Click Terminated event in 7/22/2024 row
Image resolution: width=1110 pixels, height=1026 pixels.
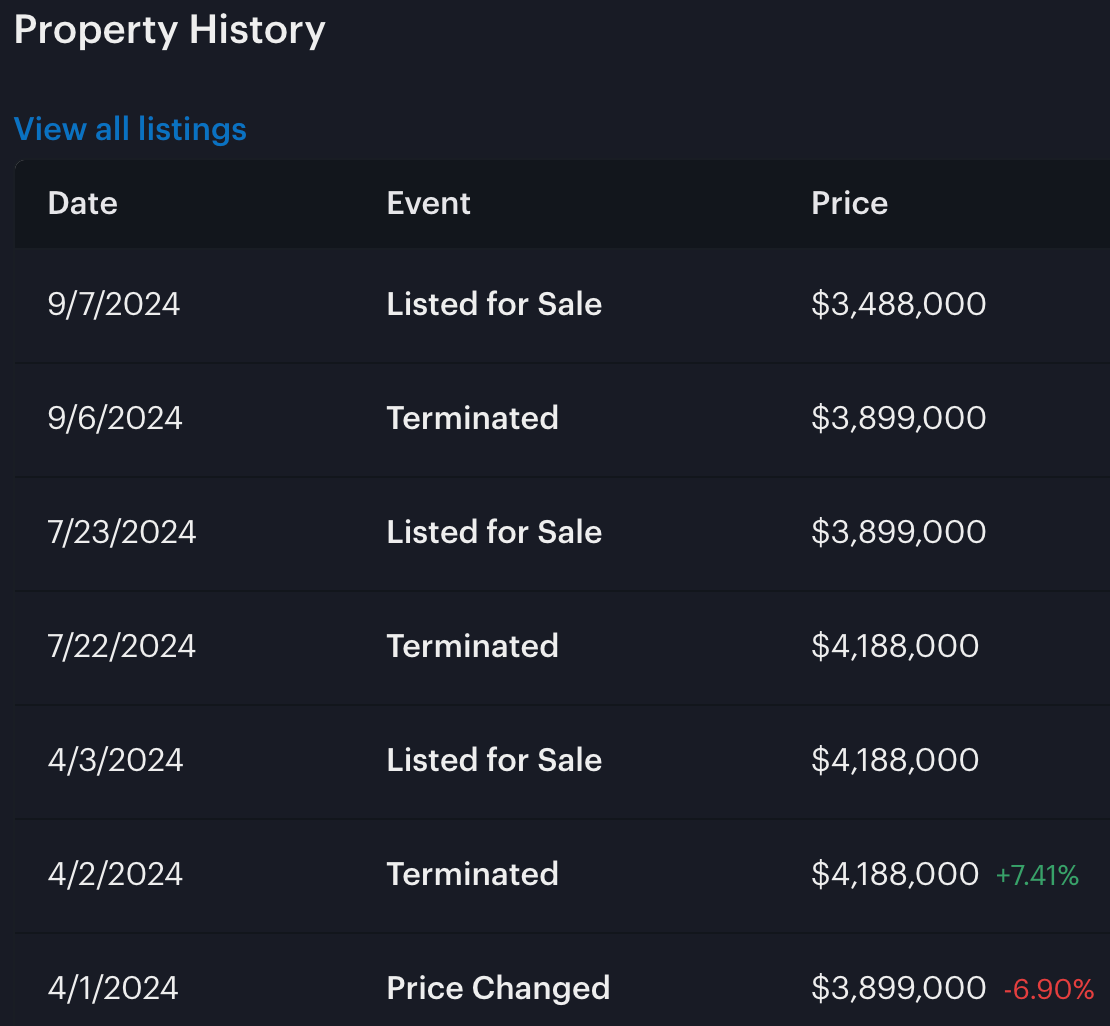pyautogui.click(x=472, y=646)
